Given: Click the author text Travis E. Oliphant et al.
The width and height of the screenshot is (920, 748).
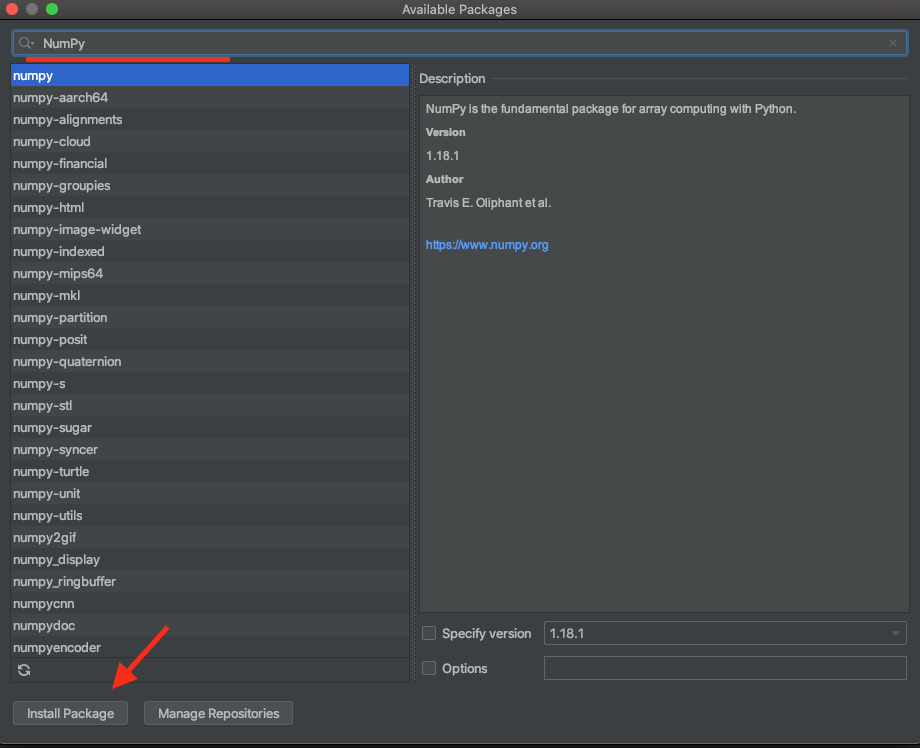Looking at the screenshot, I should [488, 203].
